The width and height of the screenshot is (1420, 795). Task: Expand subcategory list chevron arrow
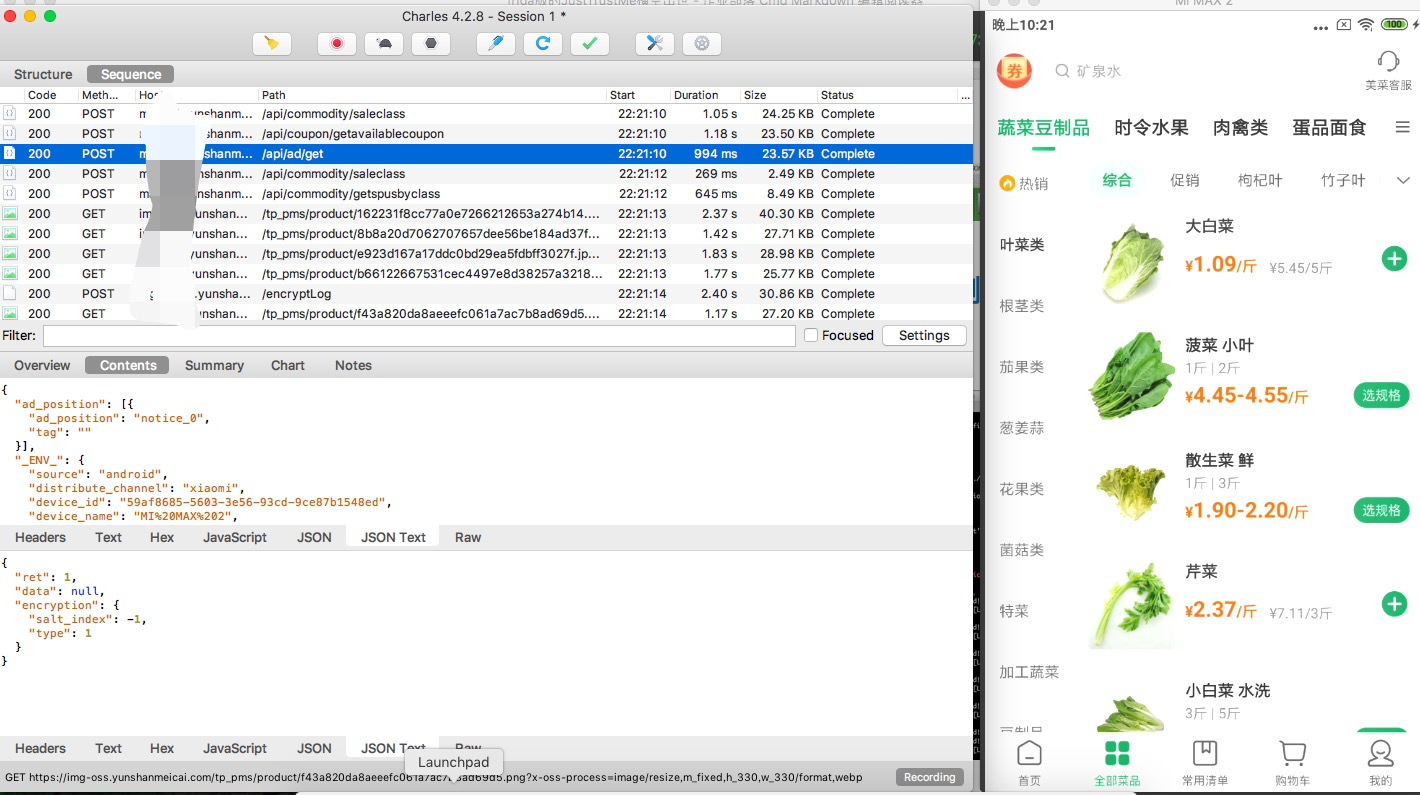[x=1401, y=180]
